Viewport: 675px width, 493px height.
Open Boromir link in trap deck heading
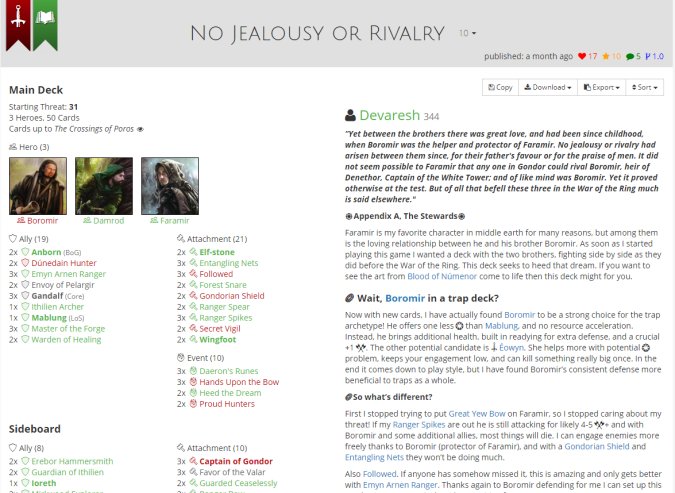(405, 298)
